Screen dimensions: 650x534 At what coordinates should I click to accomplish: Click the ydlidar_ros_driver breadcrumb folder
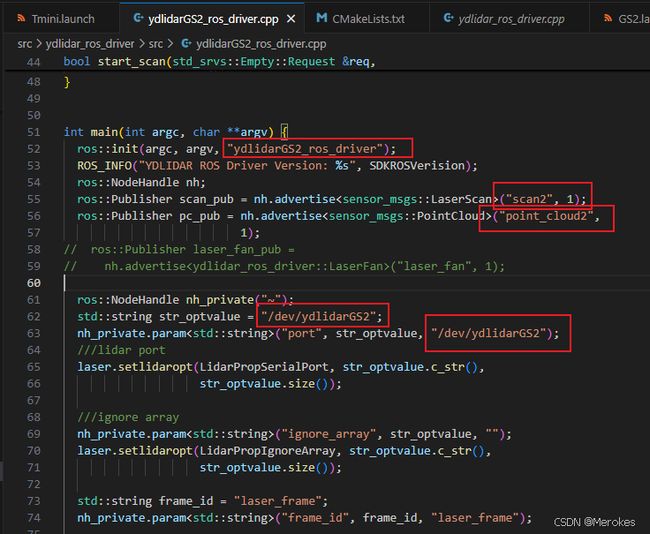(90, 44)
